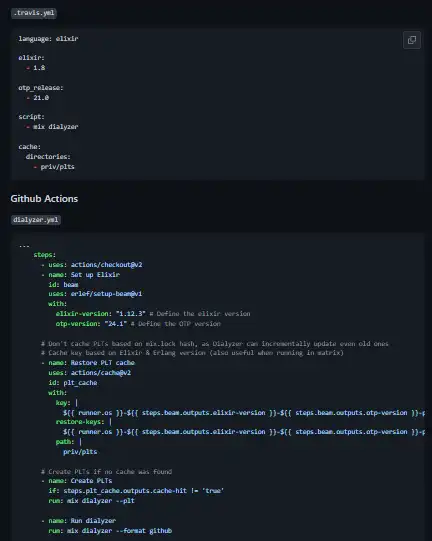
Task: Click the Github Actions heading
Action: 44,199
